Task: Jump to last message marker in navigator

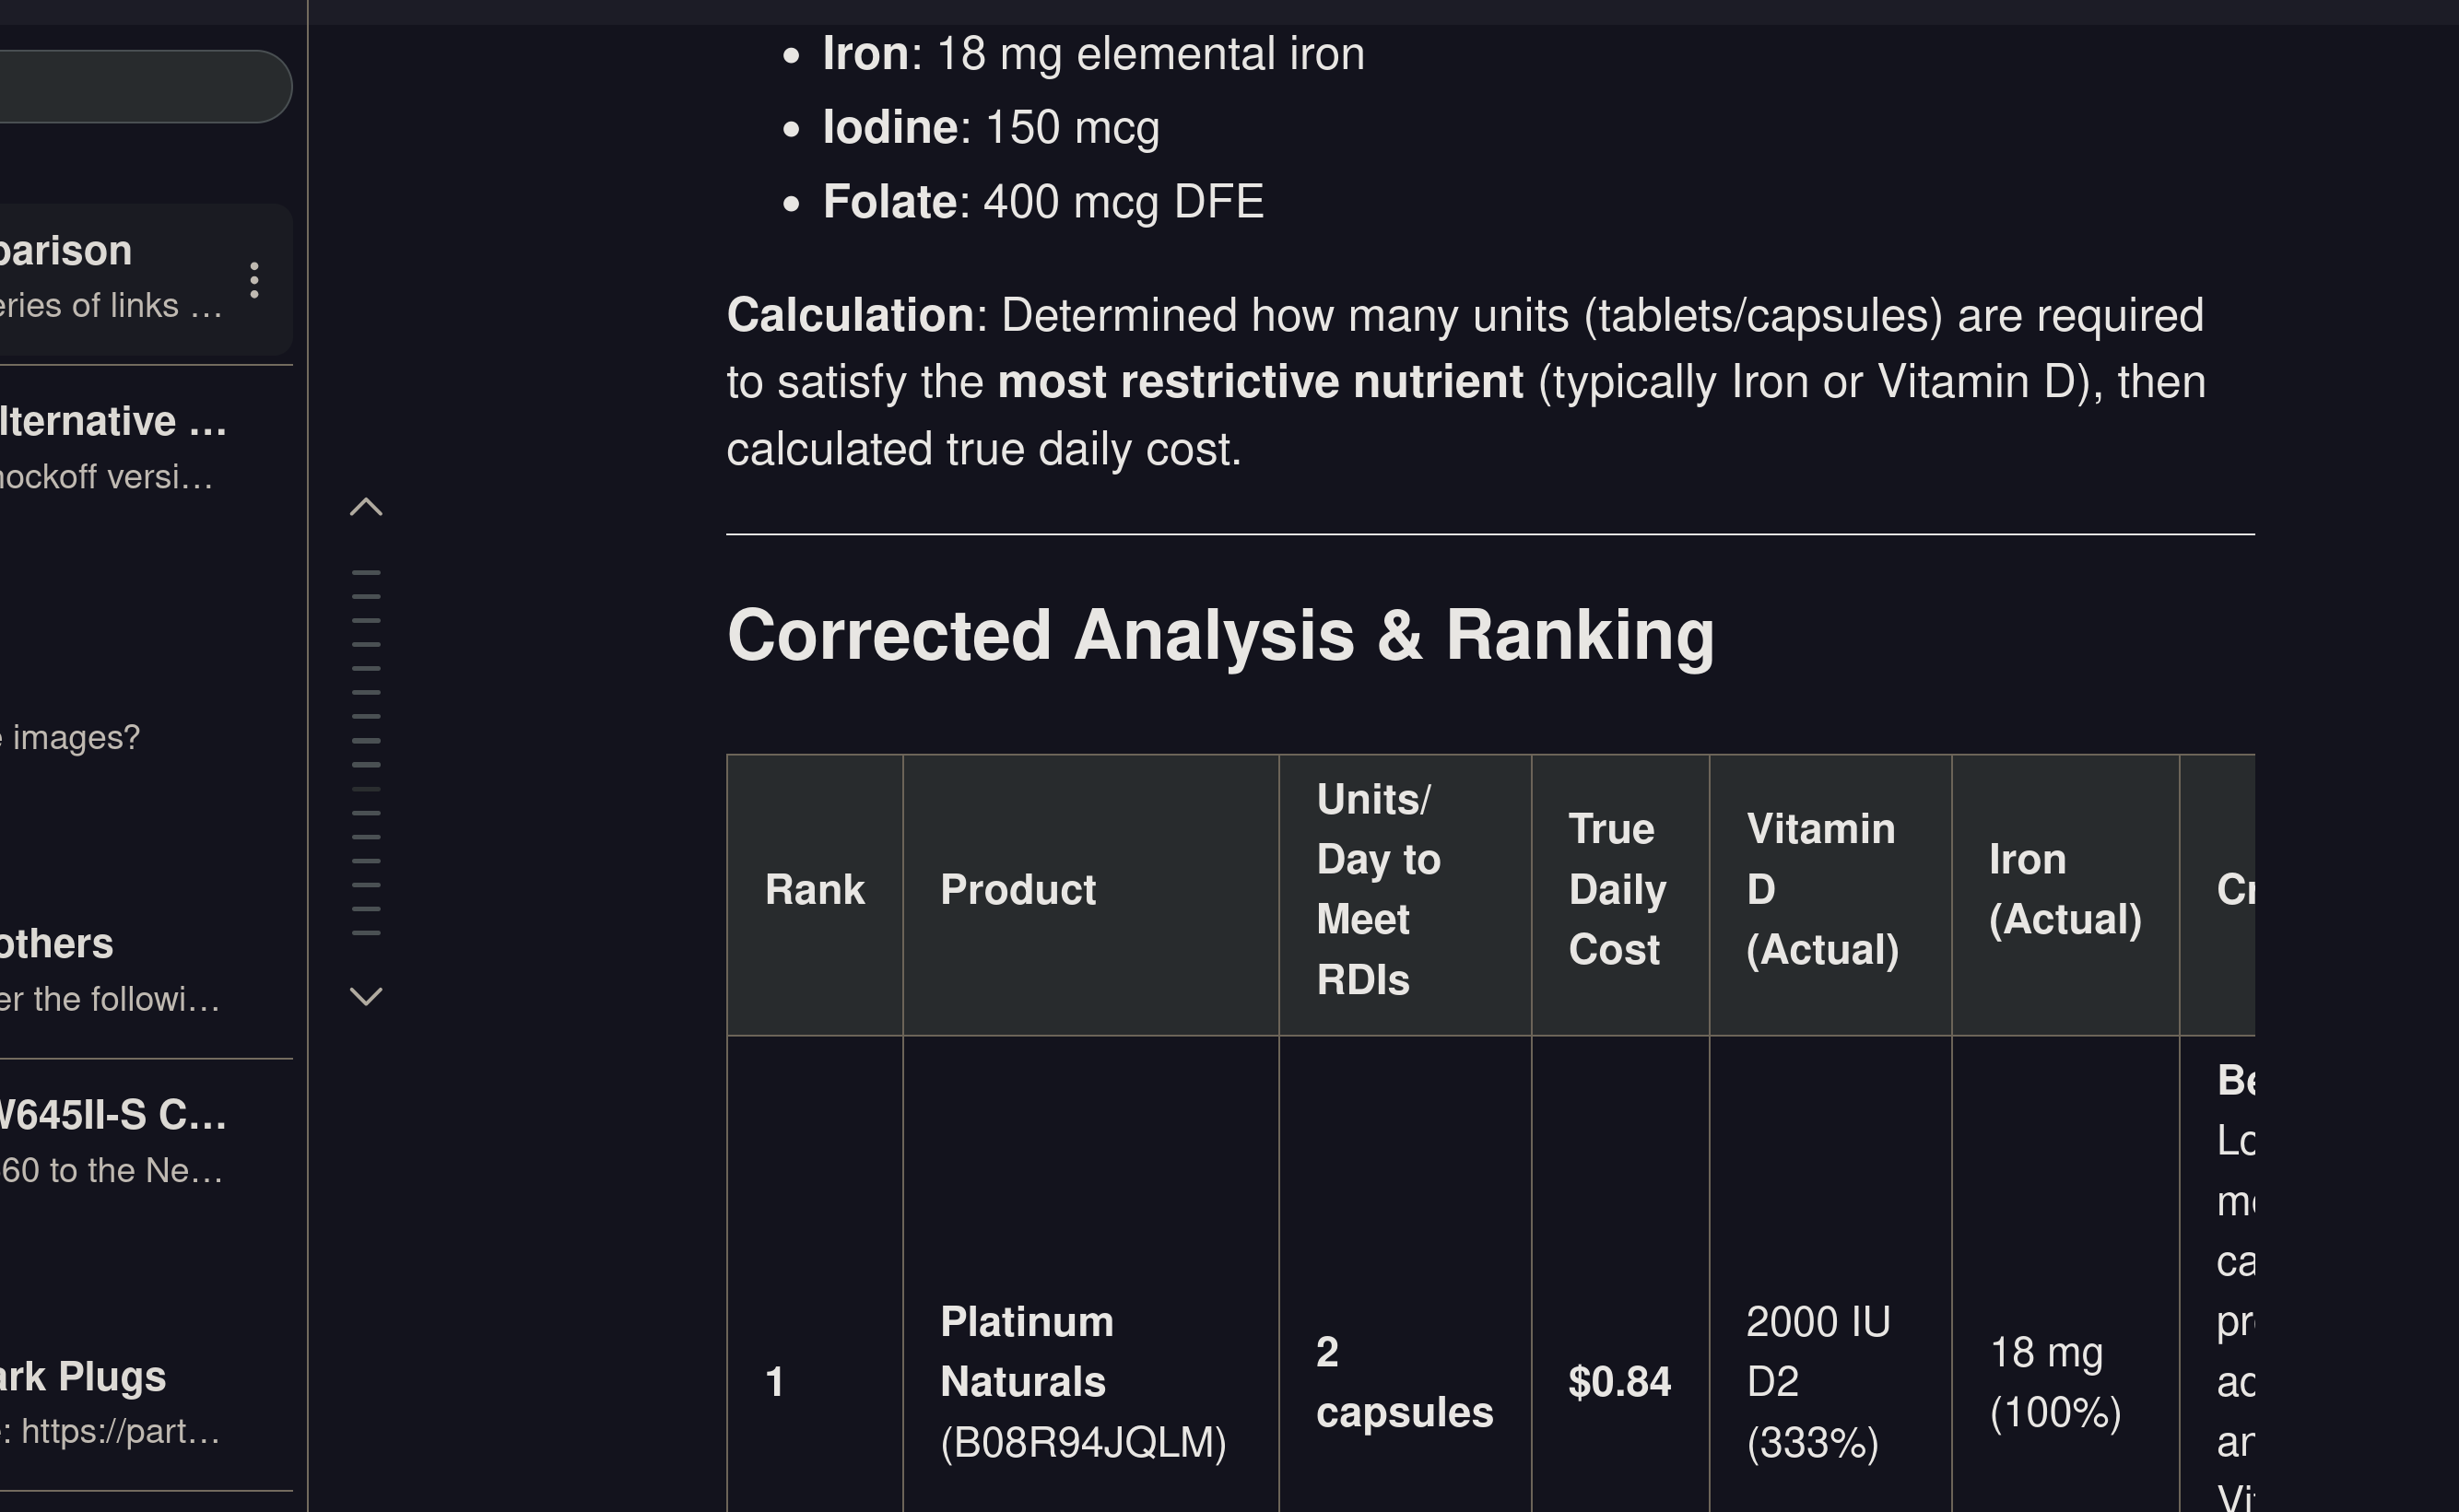Action: tap(366, 933)
